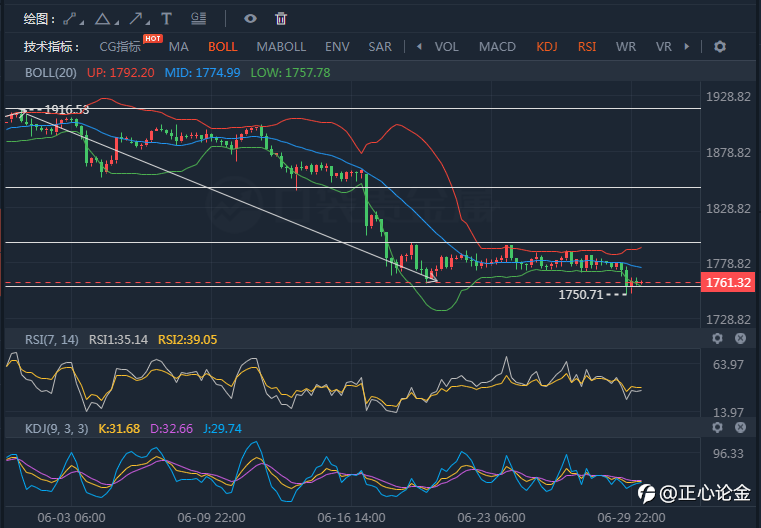This screenshot has width=761, height=528.
Task: Click the 06-03 06:00 time label
Action: [x=71, y=517]
